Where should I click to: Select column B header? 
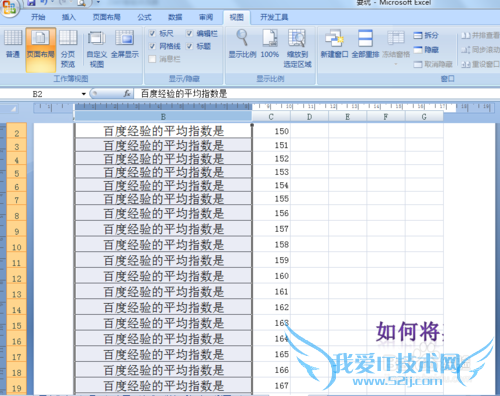click(x=163, y=117)
